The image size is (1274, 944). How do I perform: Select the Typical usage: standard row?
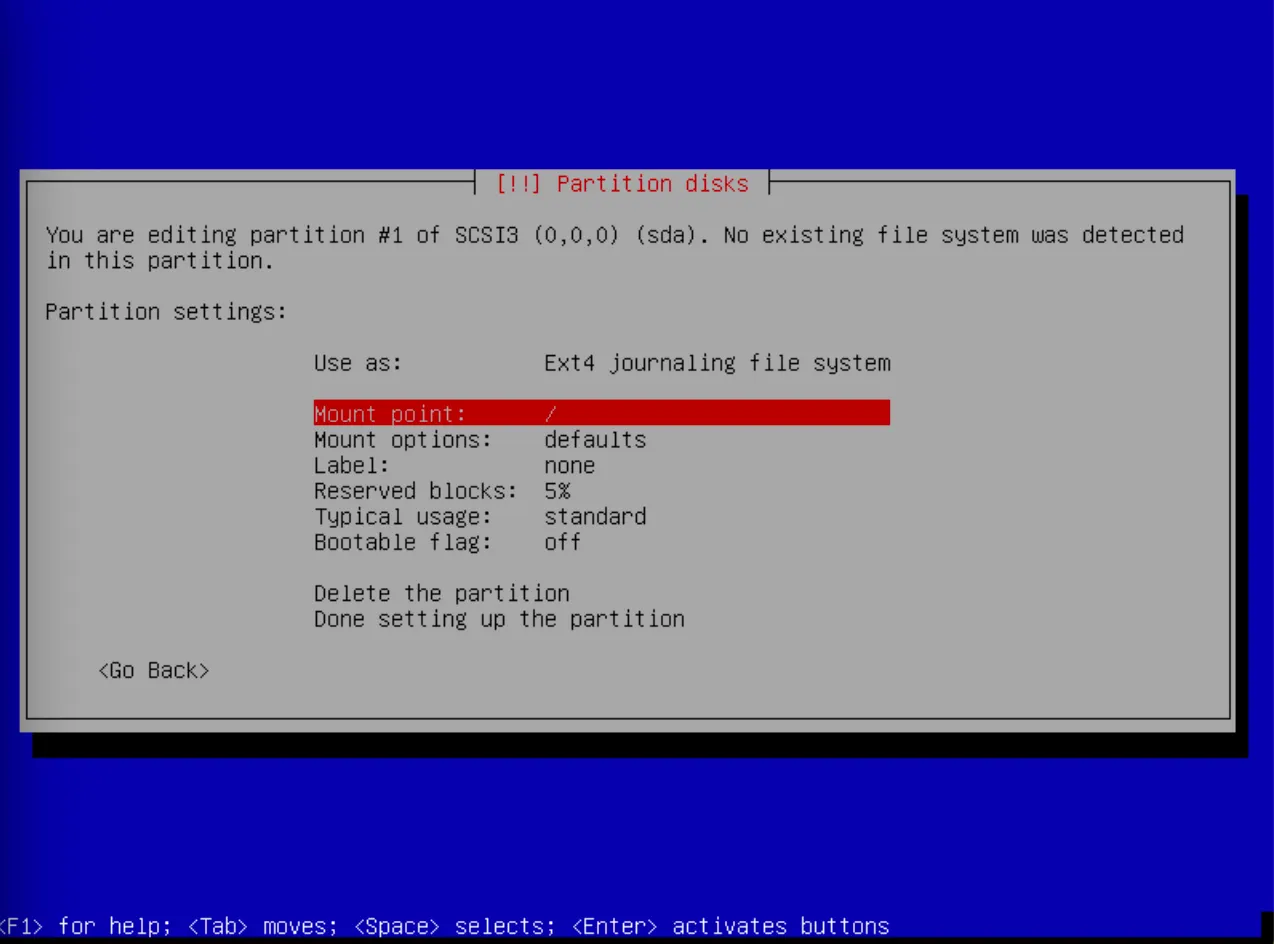coord(480,517)
